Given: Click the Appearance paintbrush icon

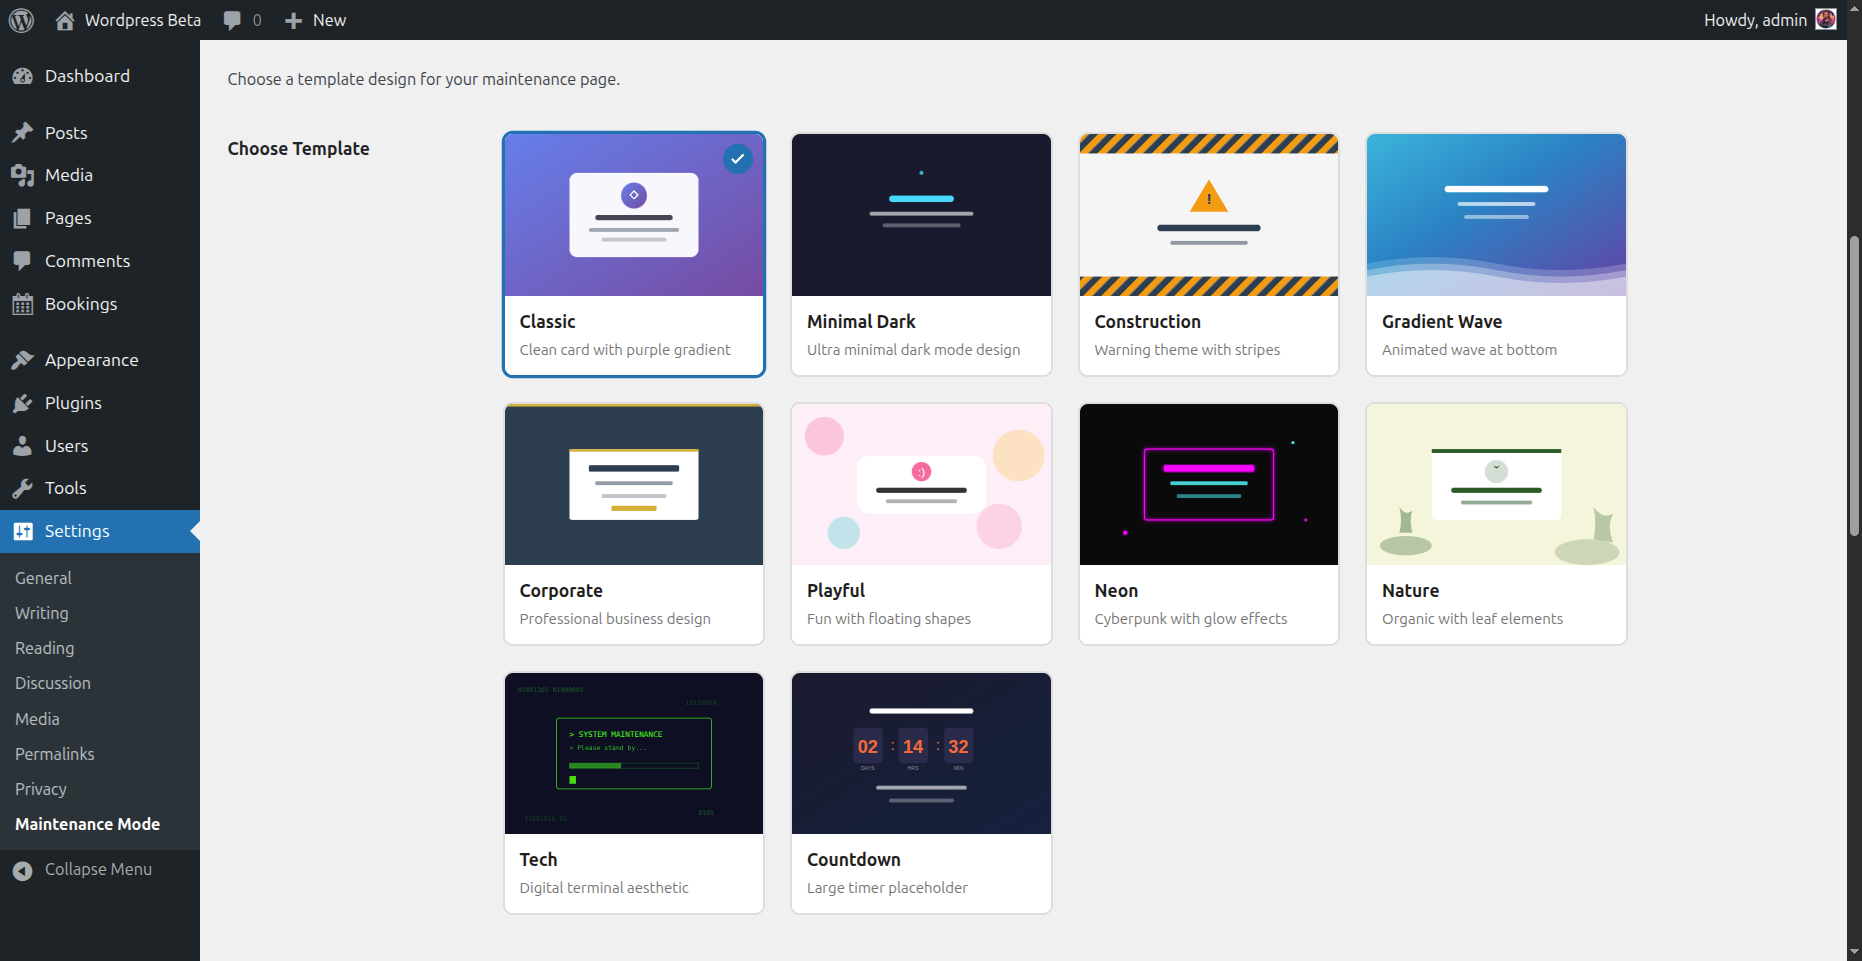Looking at the screenshot, I should coord(22,360).
